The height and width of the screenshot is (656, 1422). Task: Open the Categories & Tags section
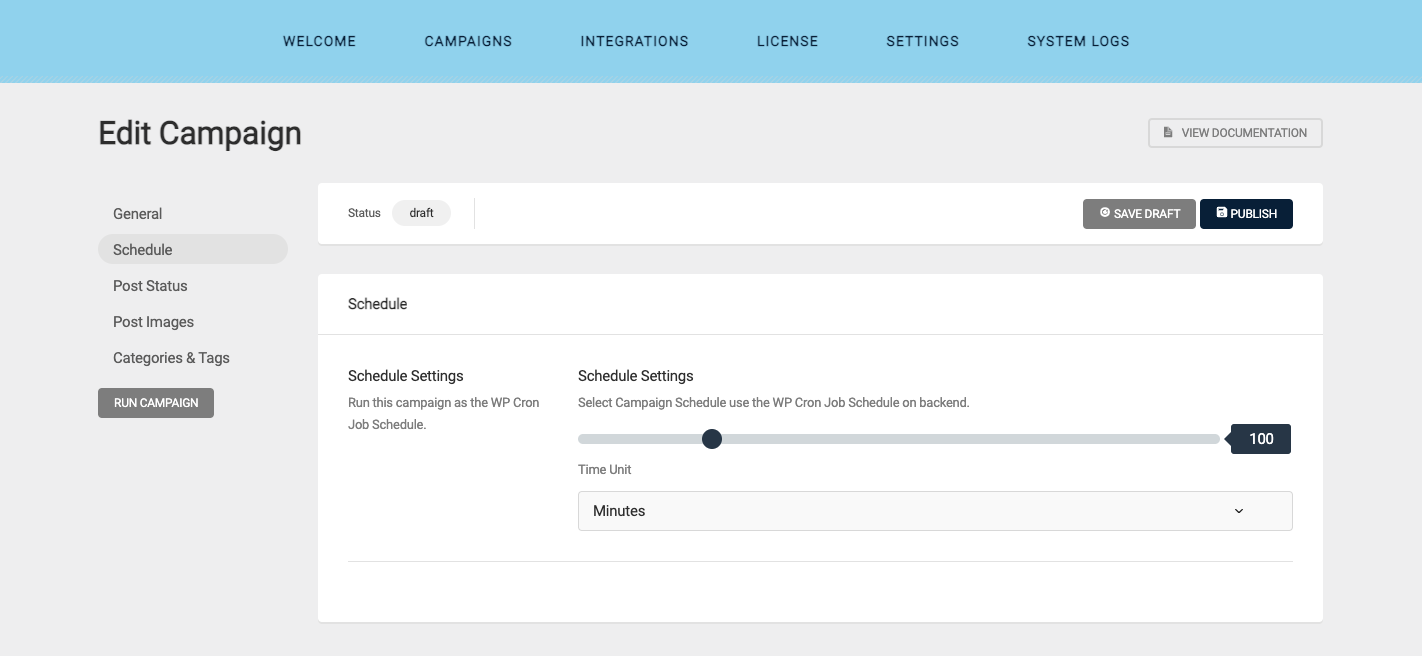[x=171, y=358]
